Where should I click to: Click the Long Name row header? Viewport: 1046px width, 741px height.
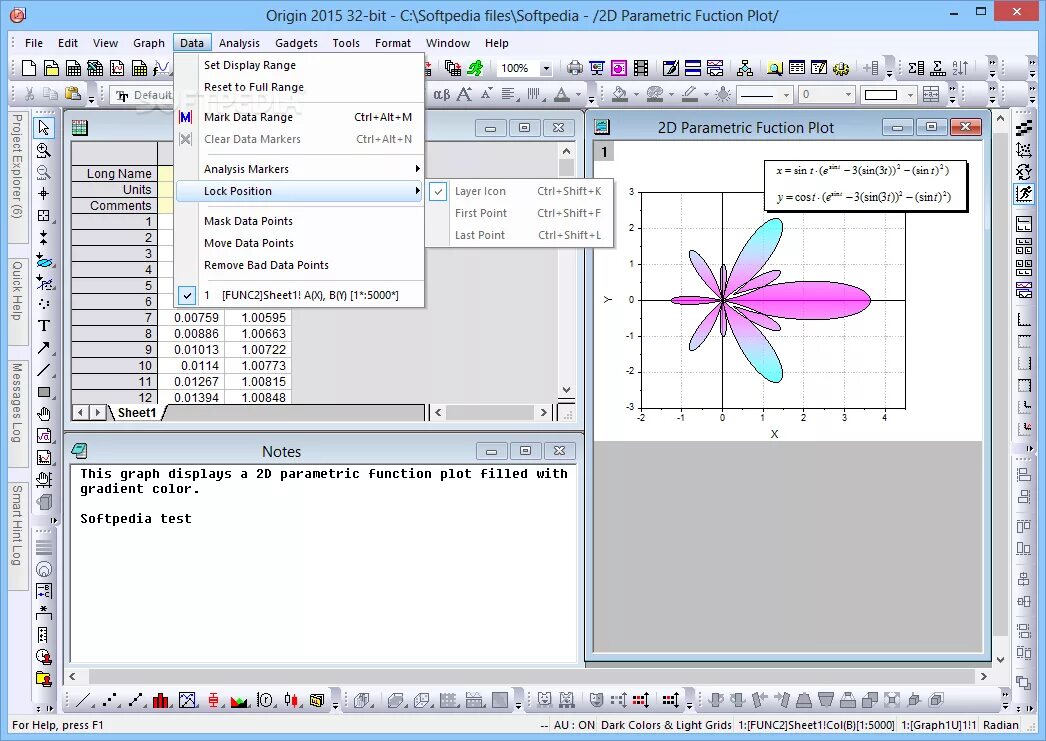pyautogui.click(x=114, y=173)
